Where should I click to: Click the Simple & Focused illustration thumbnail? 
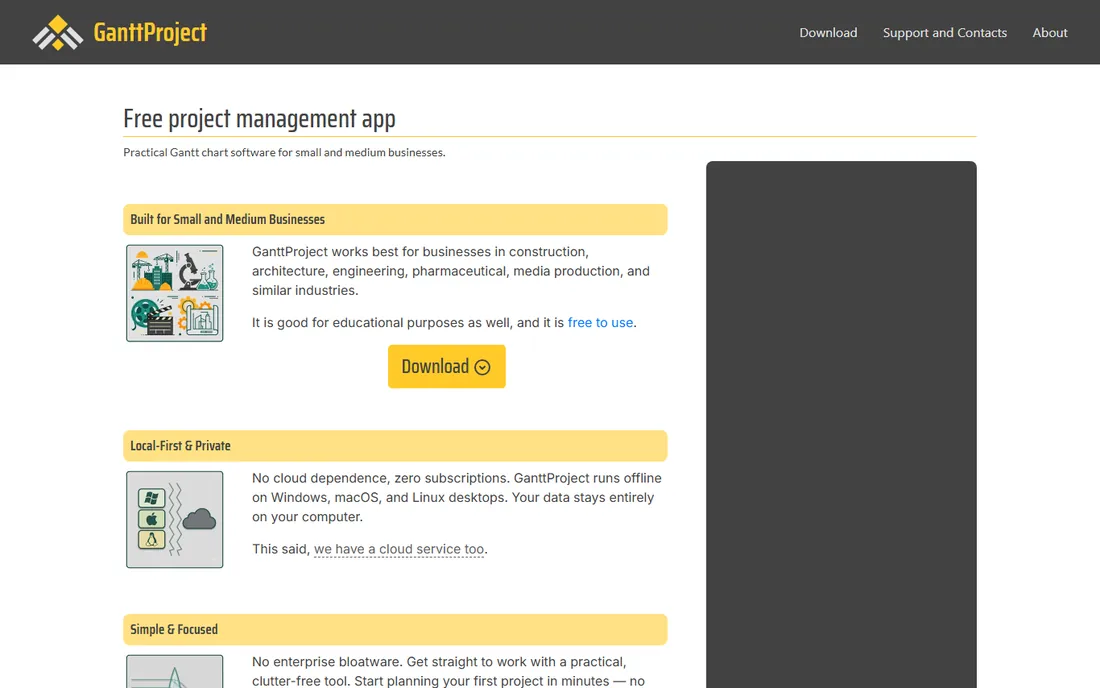tap(175, 671)
